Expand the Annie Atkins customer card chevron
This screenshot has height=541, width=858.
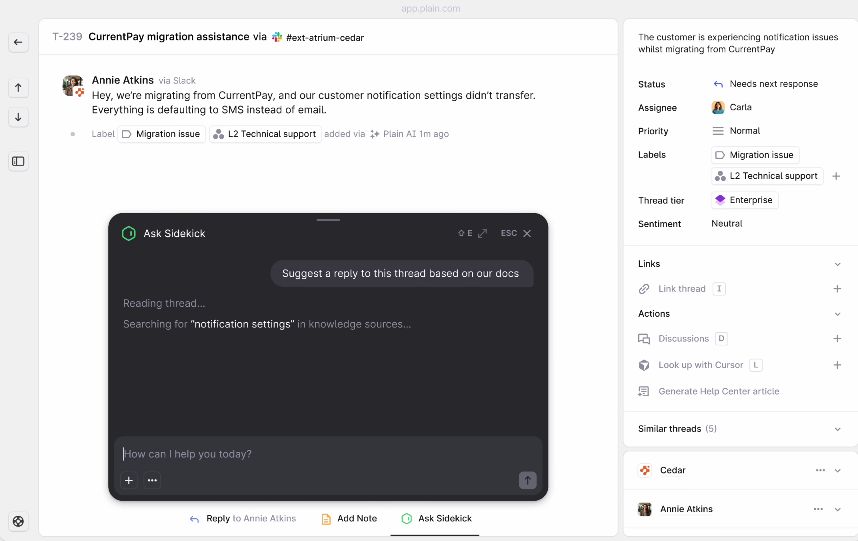tap(837, 509)
